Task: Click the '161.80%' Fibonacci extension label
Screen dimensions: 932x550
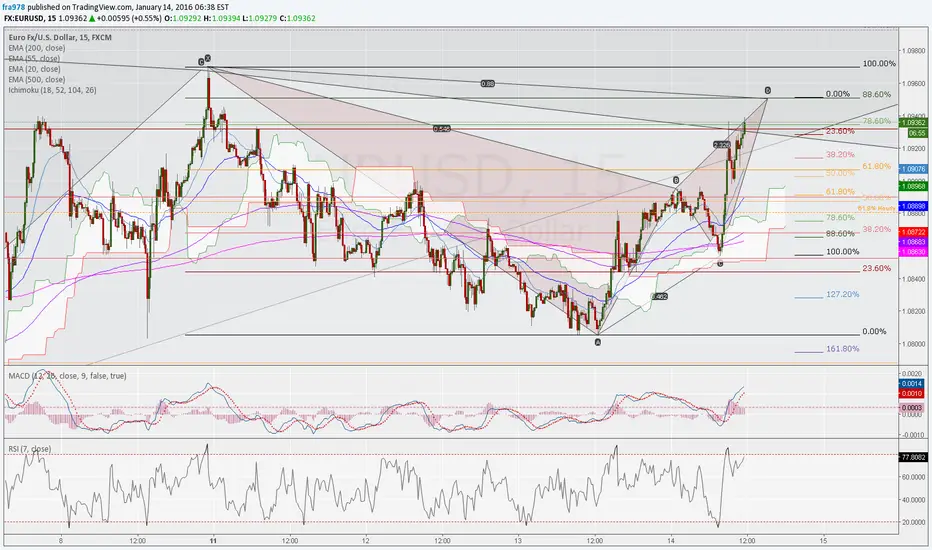Action: [x=842, y=349]
